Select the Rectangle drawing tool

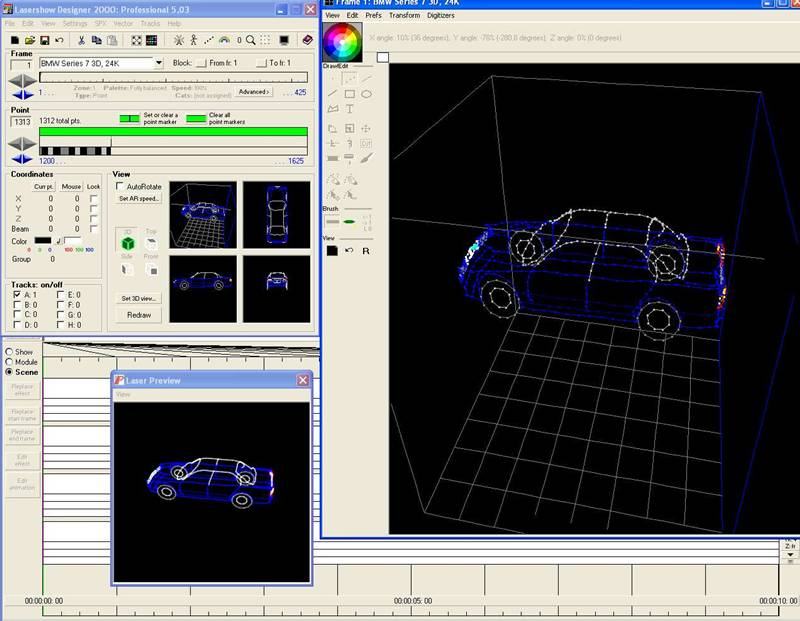pos(349,94)
